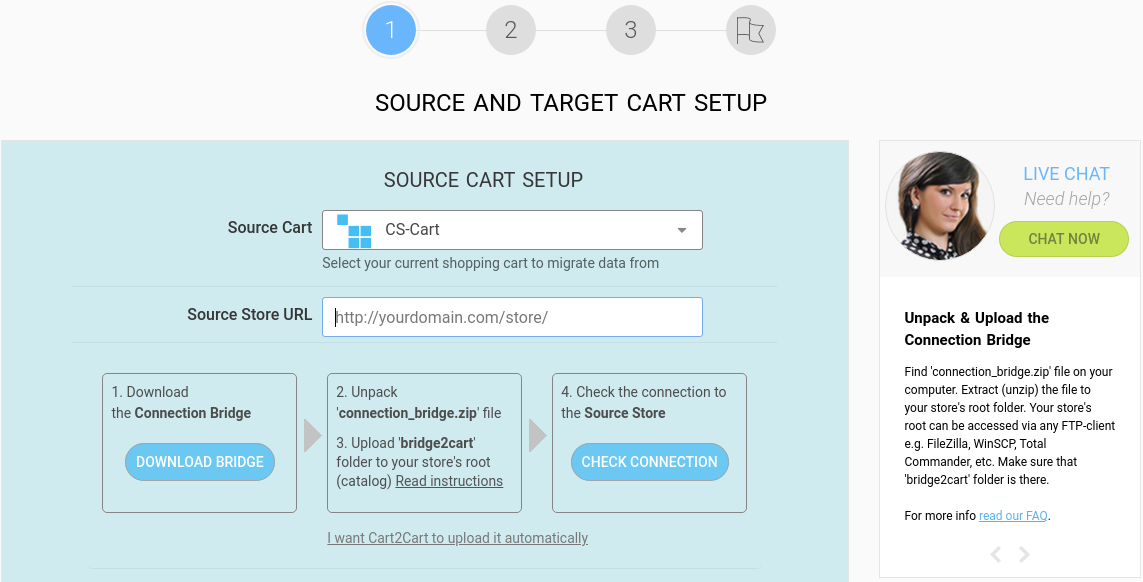Open the 'read our FAQ' link
1143x582 pixels.
pos(1013,516)
